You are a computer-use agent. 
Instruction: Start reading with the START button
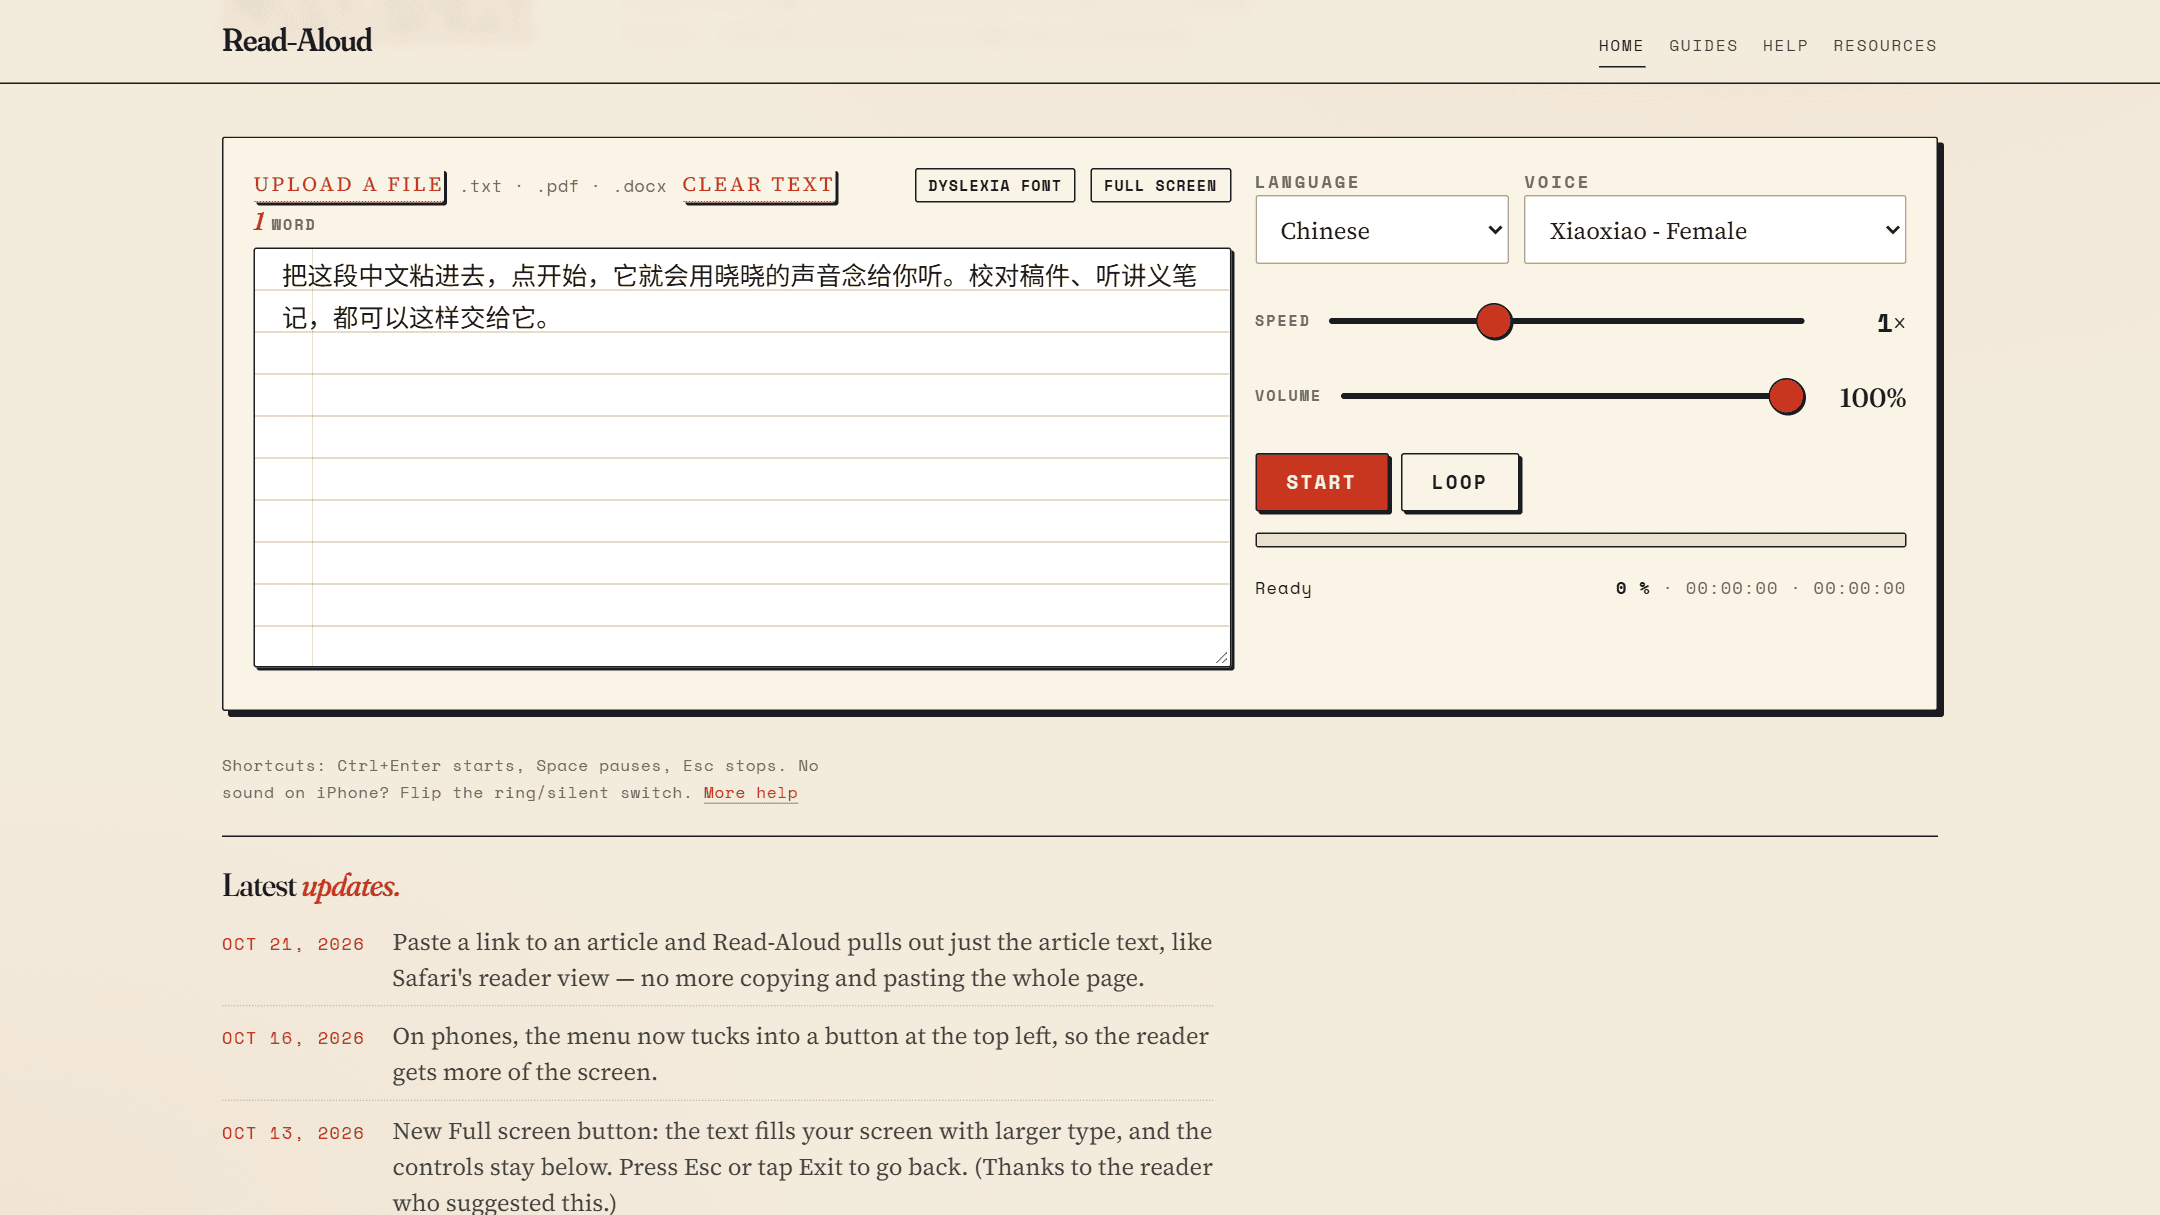1322,482
